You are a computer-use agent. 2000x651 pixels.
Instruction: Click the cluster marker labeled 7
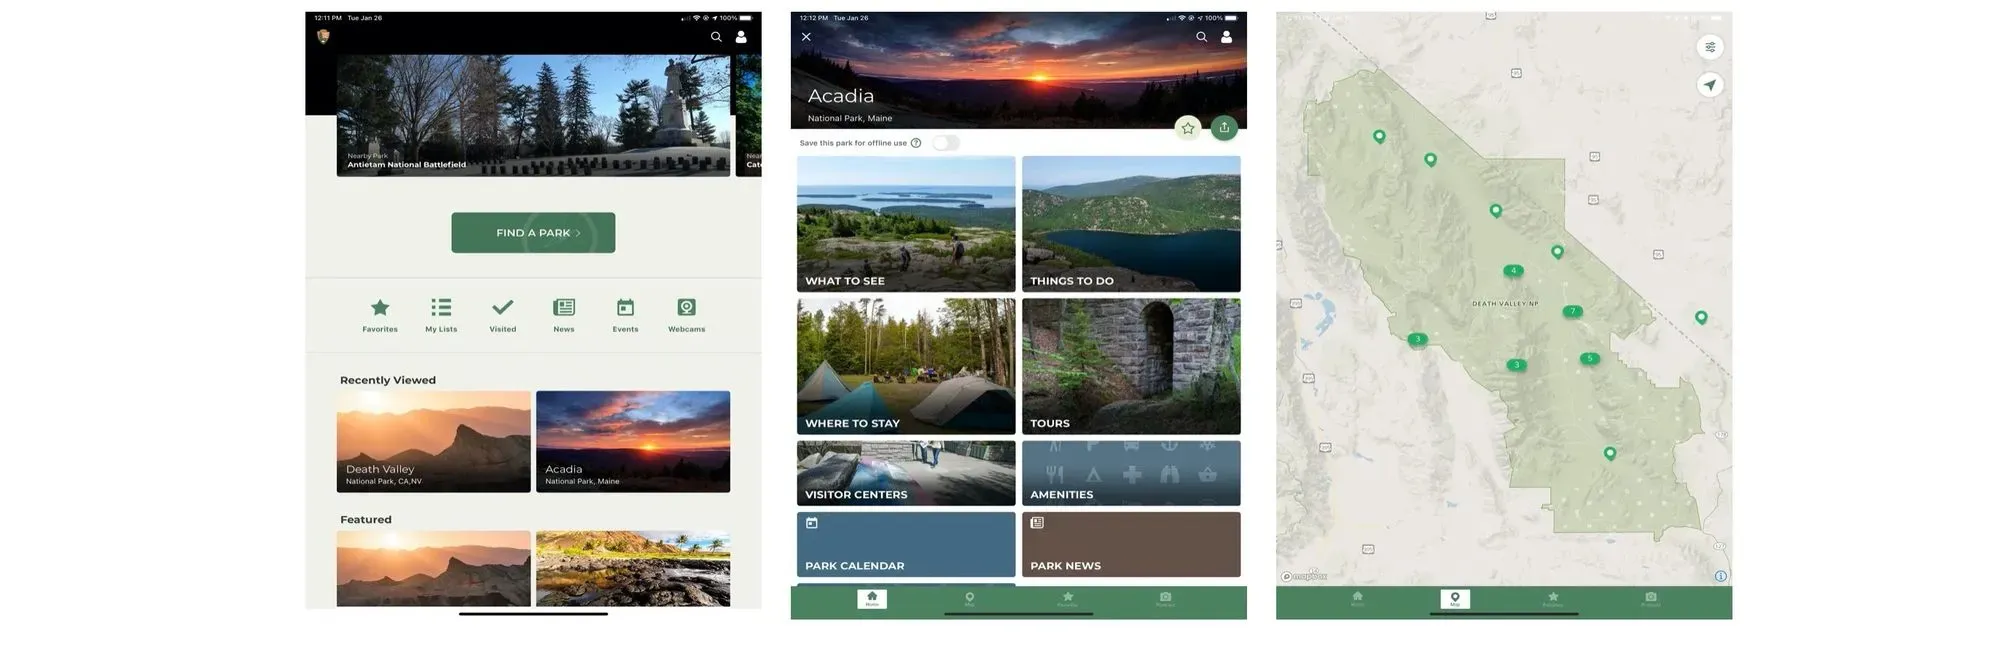pos(1572,312)
